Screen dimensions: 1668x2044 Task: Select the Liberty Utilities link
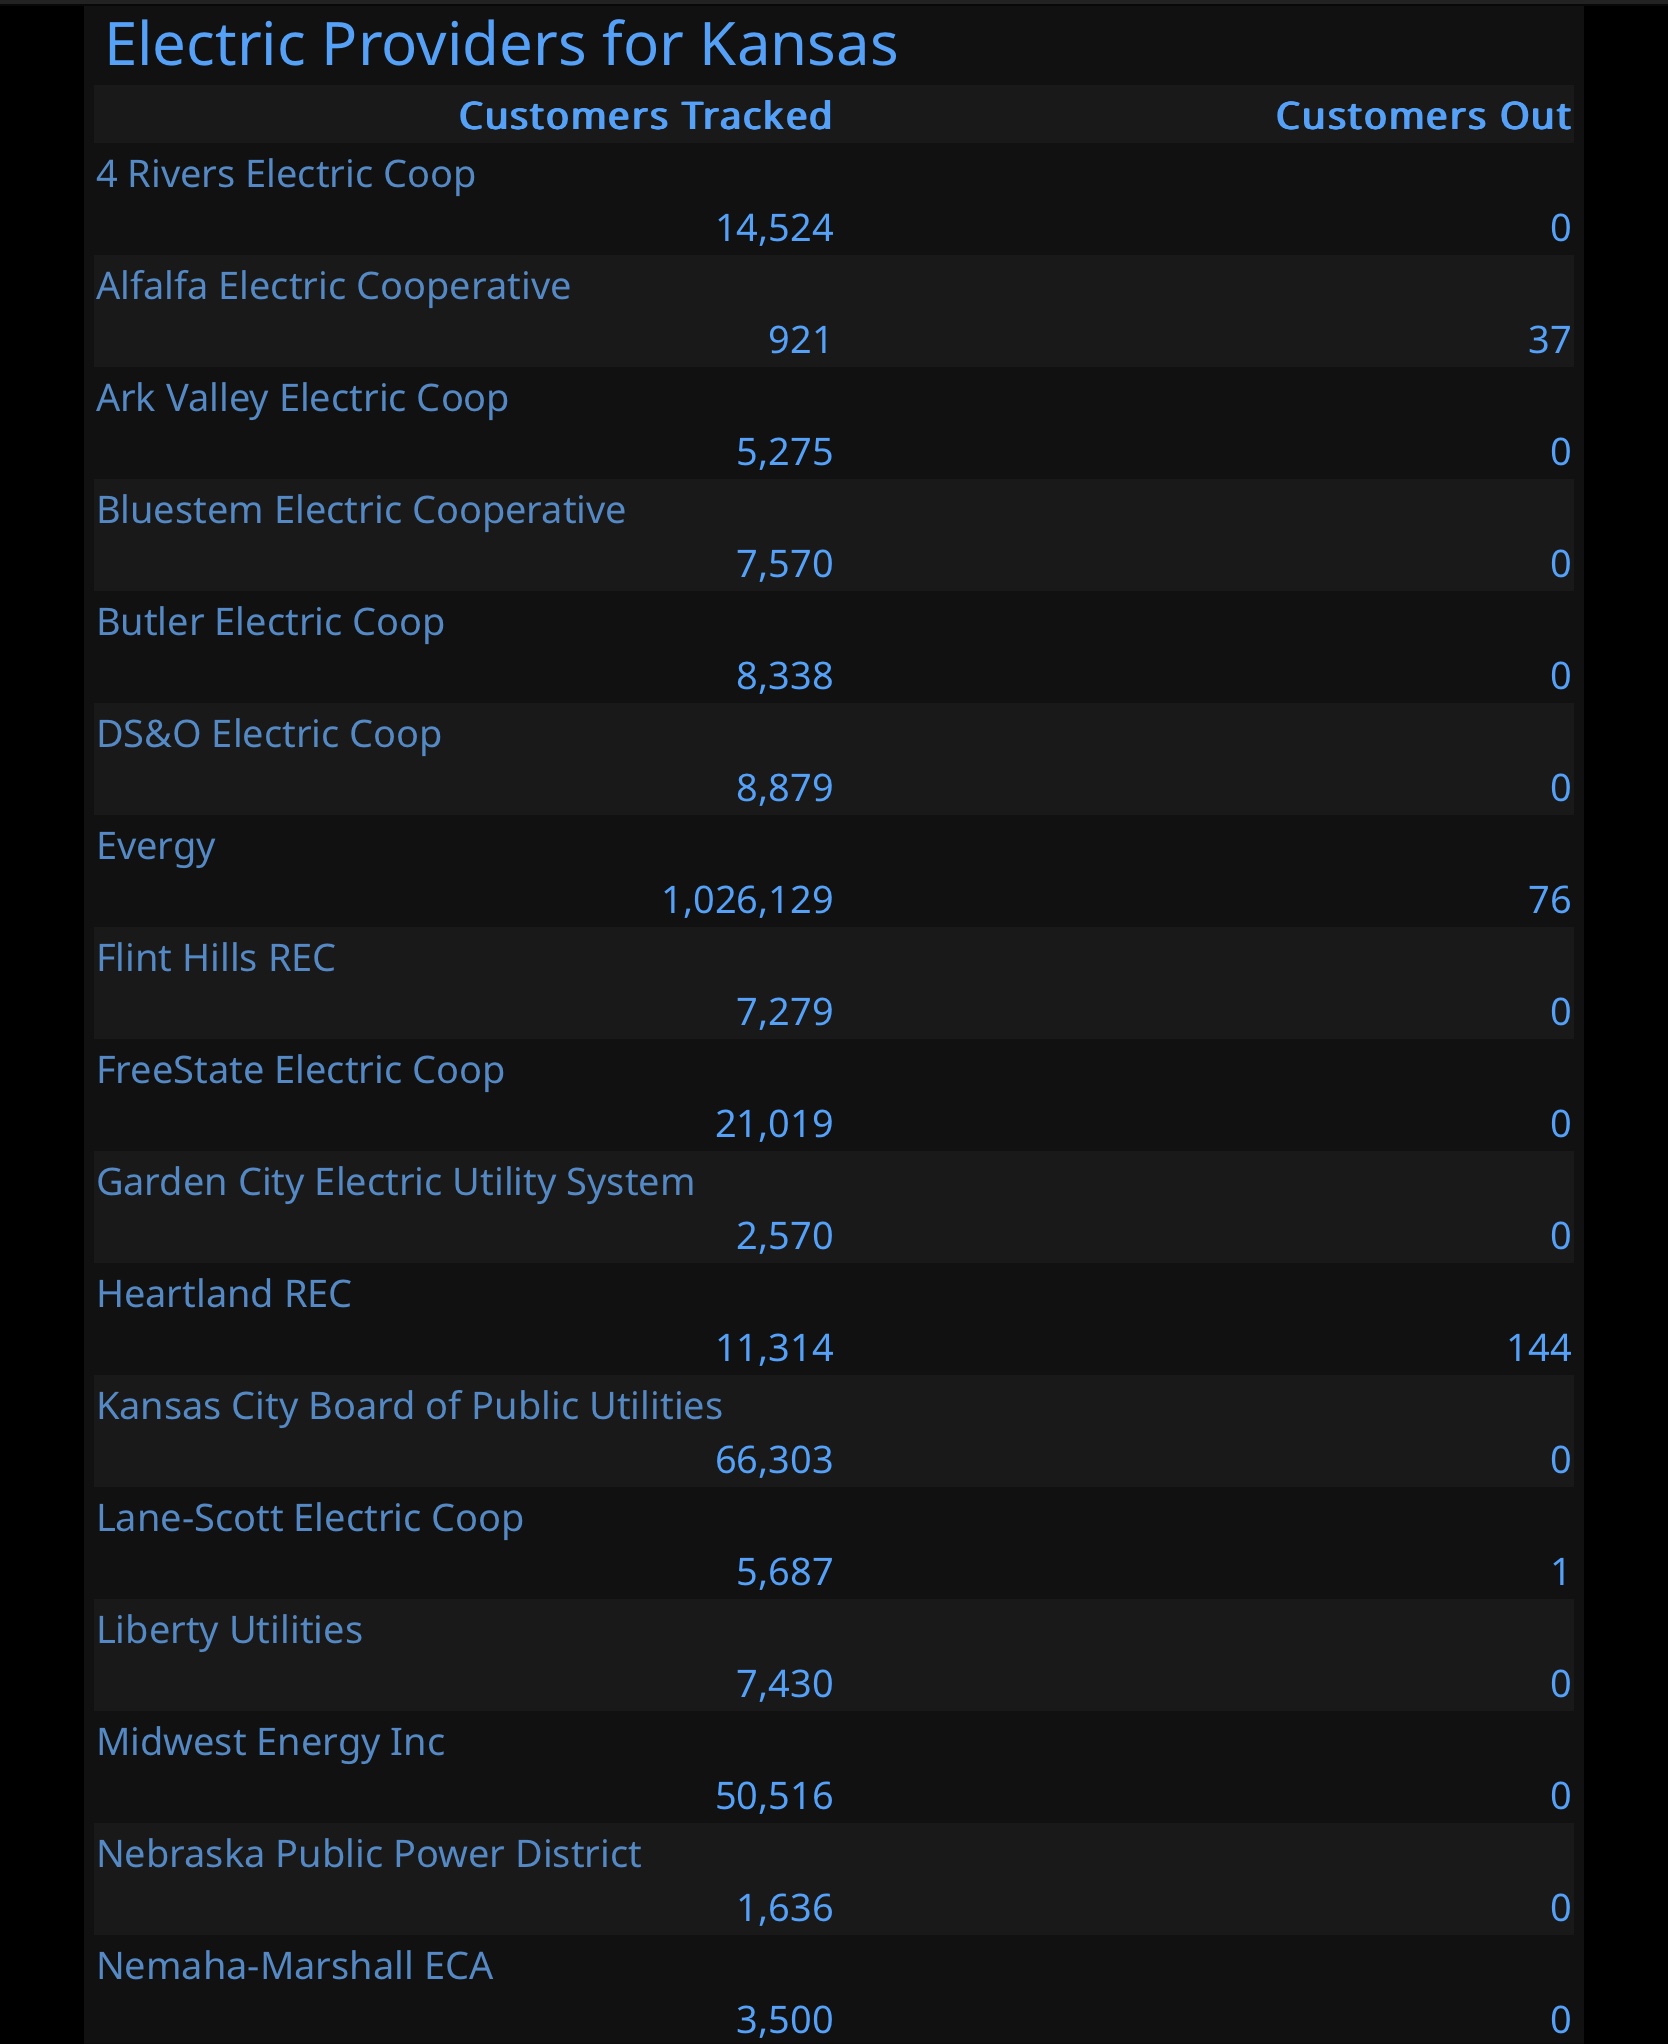pyautogui.click(x=230, y=1631)
